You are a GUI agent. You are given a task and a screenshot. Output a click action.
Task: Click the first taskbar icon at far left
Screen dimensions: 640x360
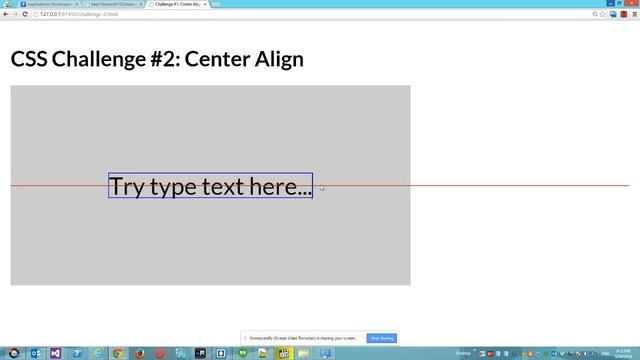[14, 353]
